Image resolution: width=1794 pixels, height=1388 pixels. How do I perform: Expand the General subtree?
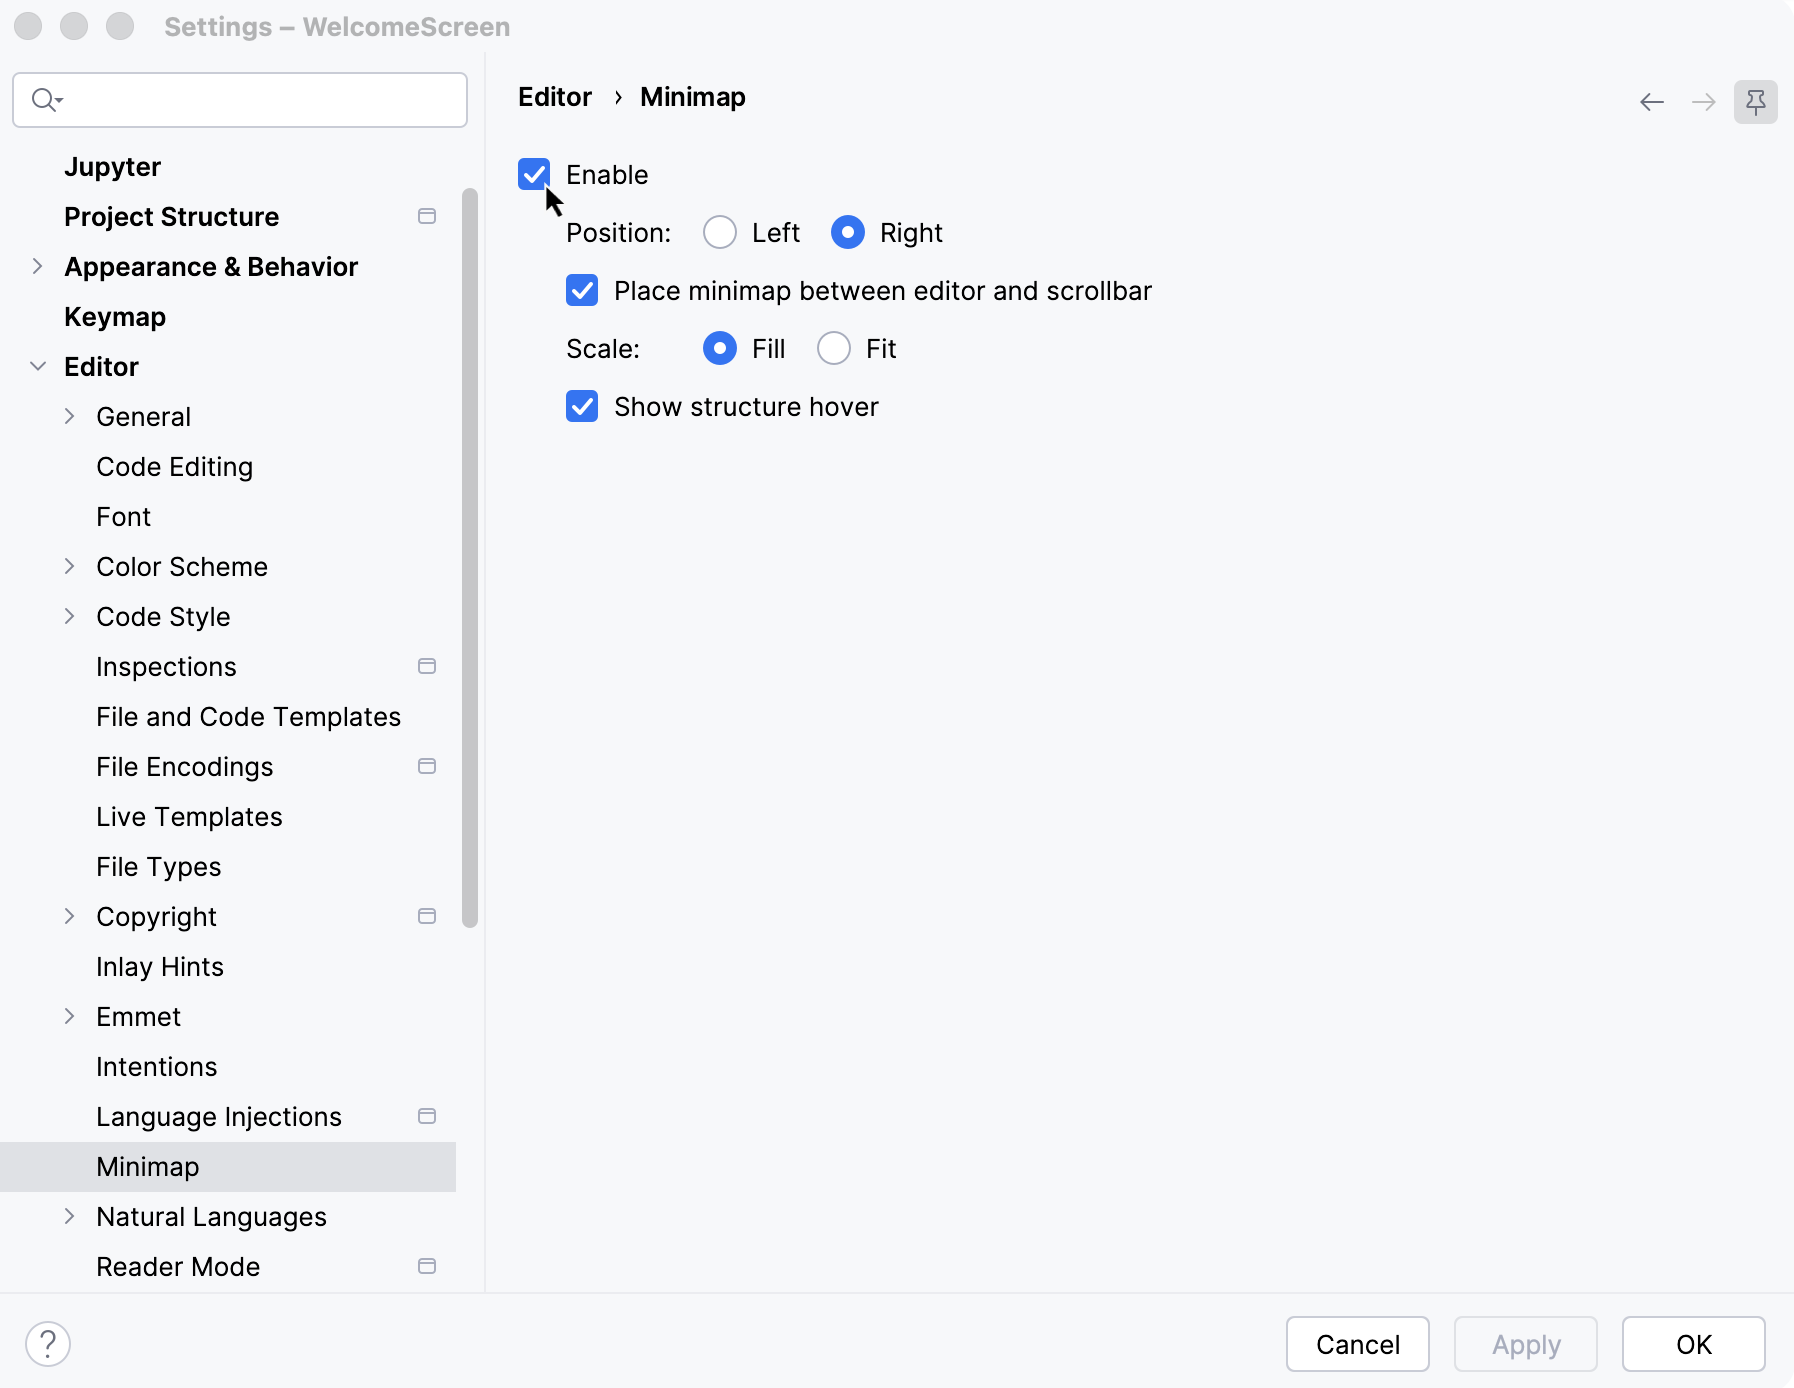(70, 416)
